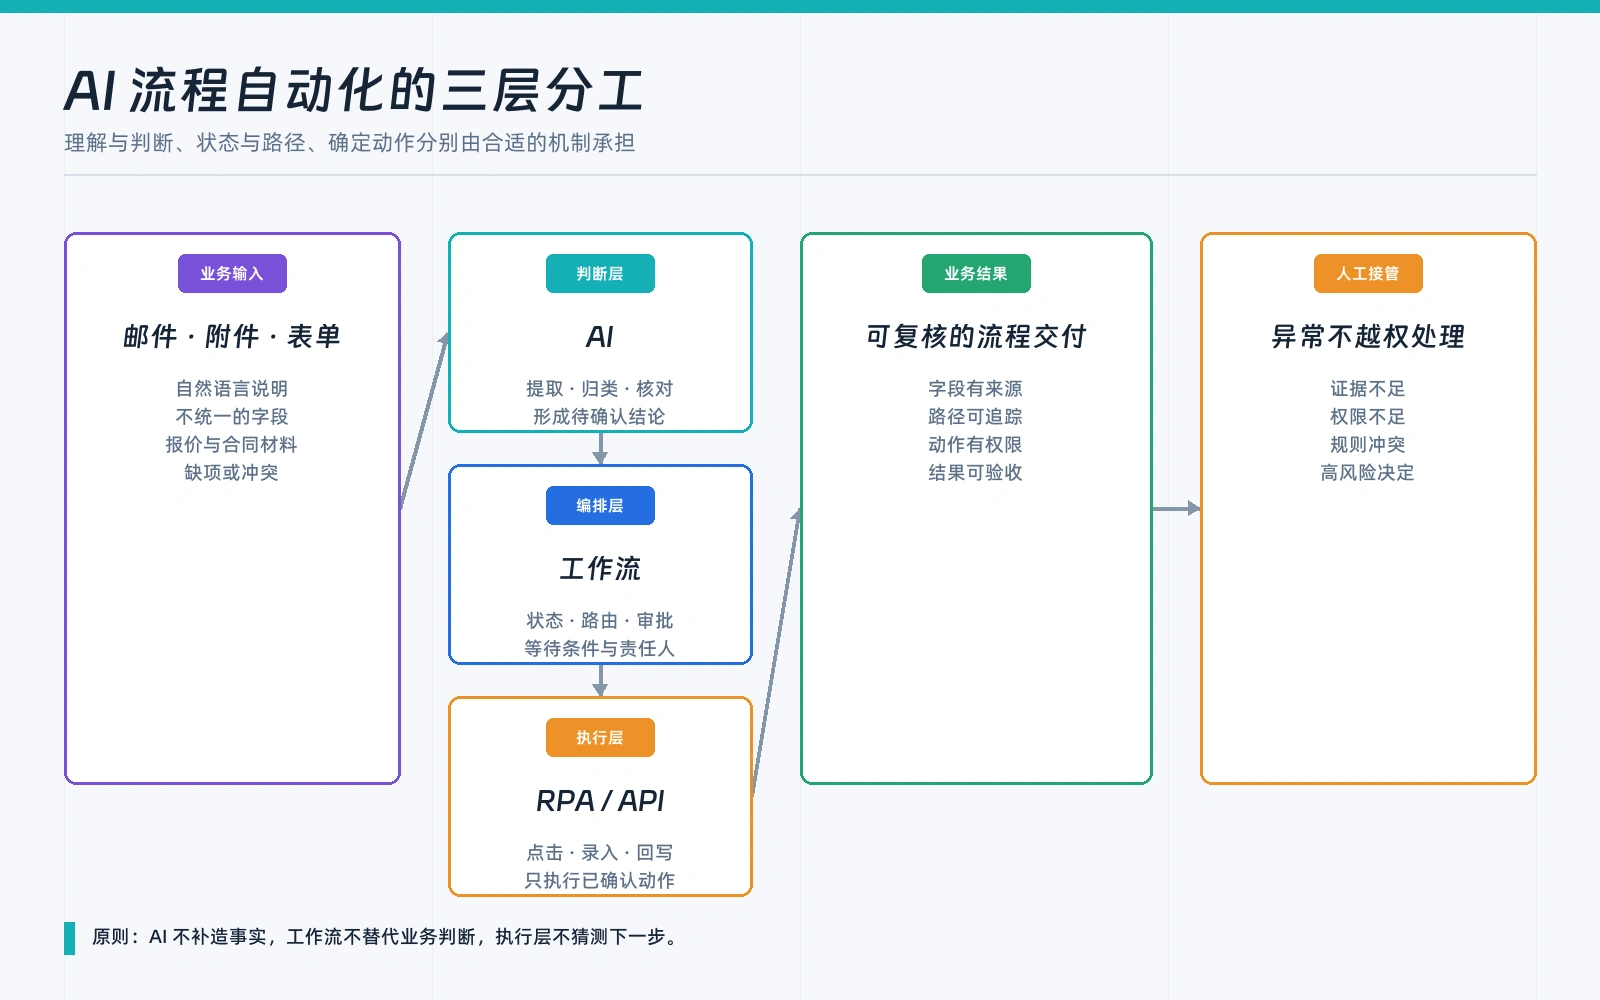Viewport: 1600px width, 1000px height.
Task: Click the green 业务结果 badge
Action: (x=976, y=273)
